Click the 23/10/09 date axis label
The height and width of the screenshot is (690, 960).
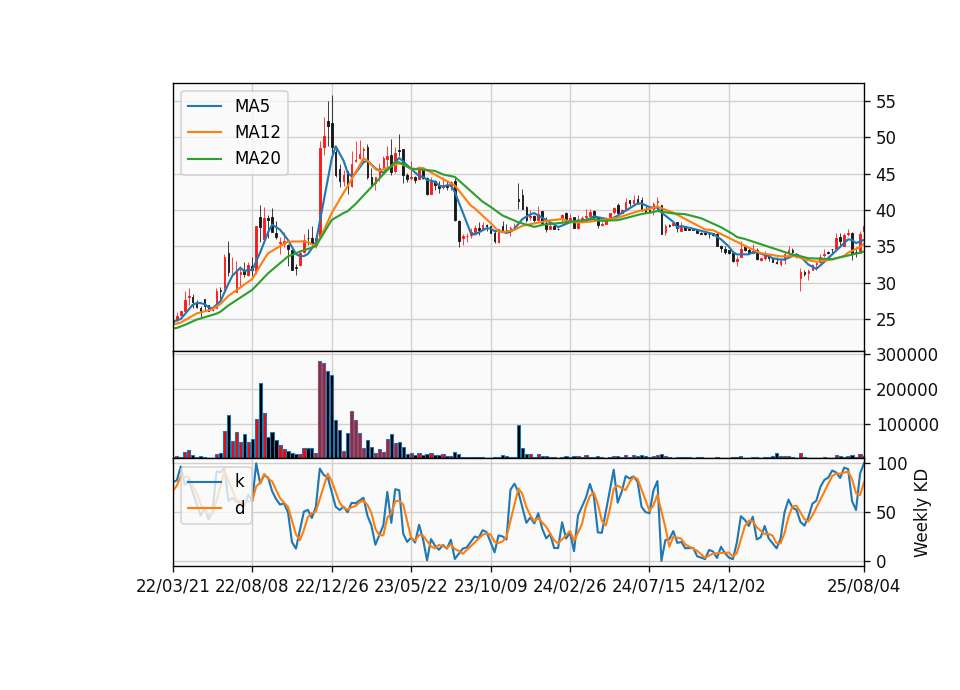point(490,586)
